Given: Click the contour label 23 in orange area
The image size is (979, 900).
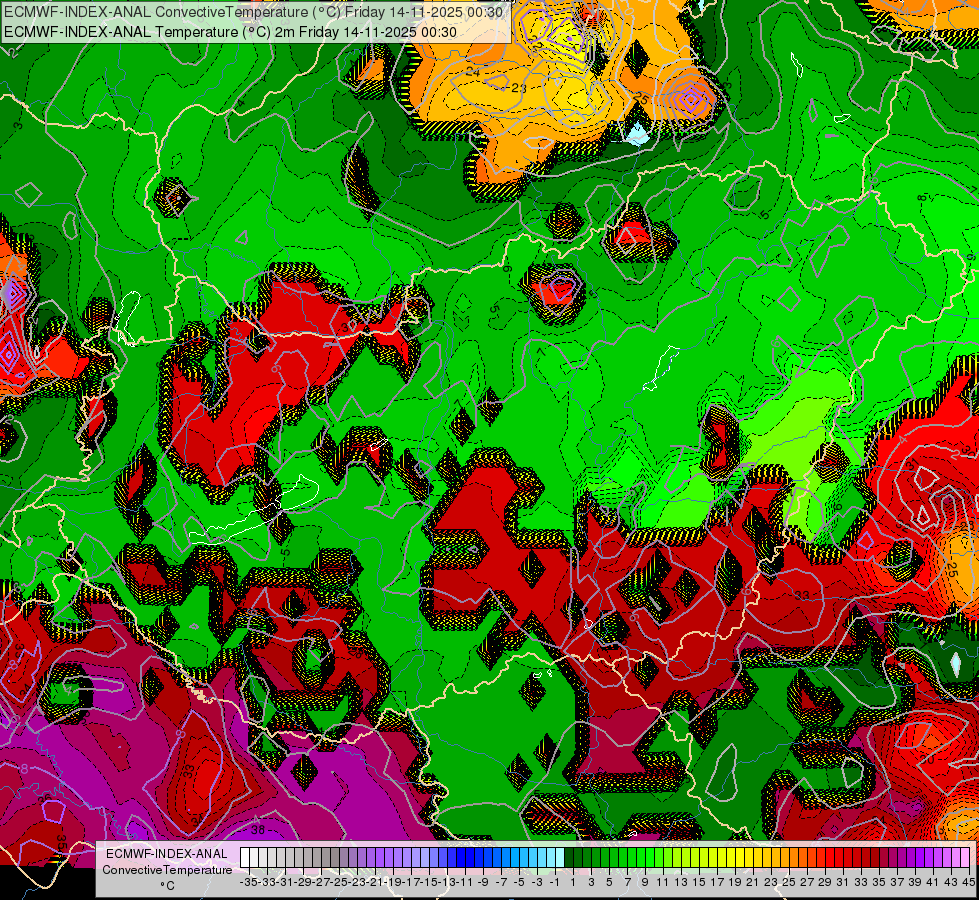Looking at the screenshot, I should (x=519, y=88).
